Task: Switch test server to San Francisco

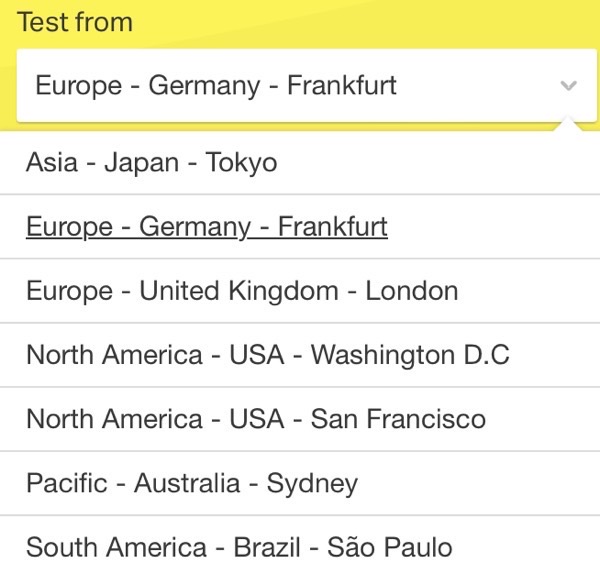Action: pyautogui.click(x=256, y=419)
